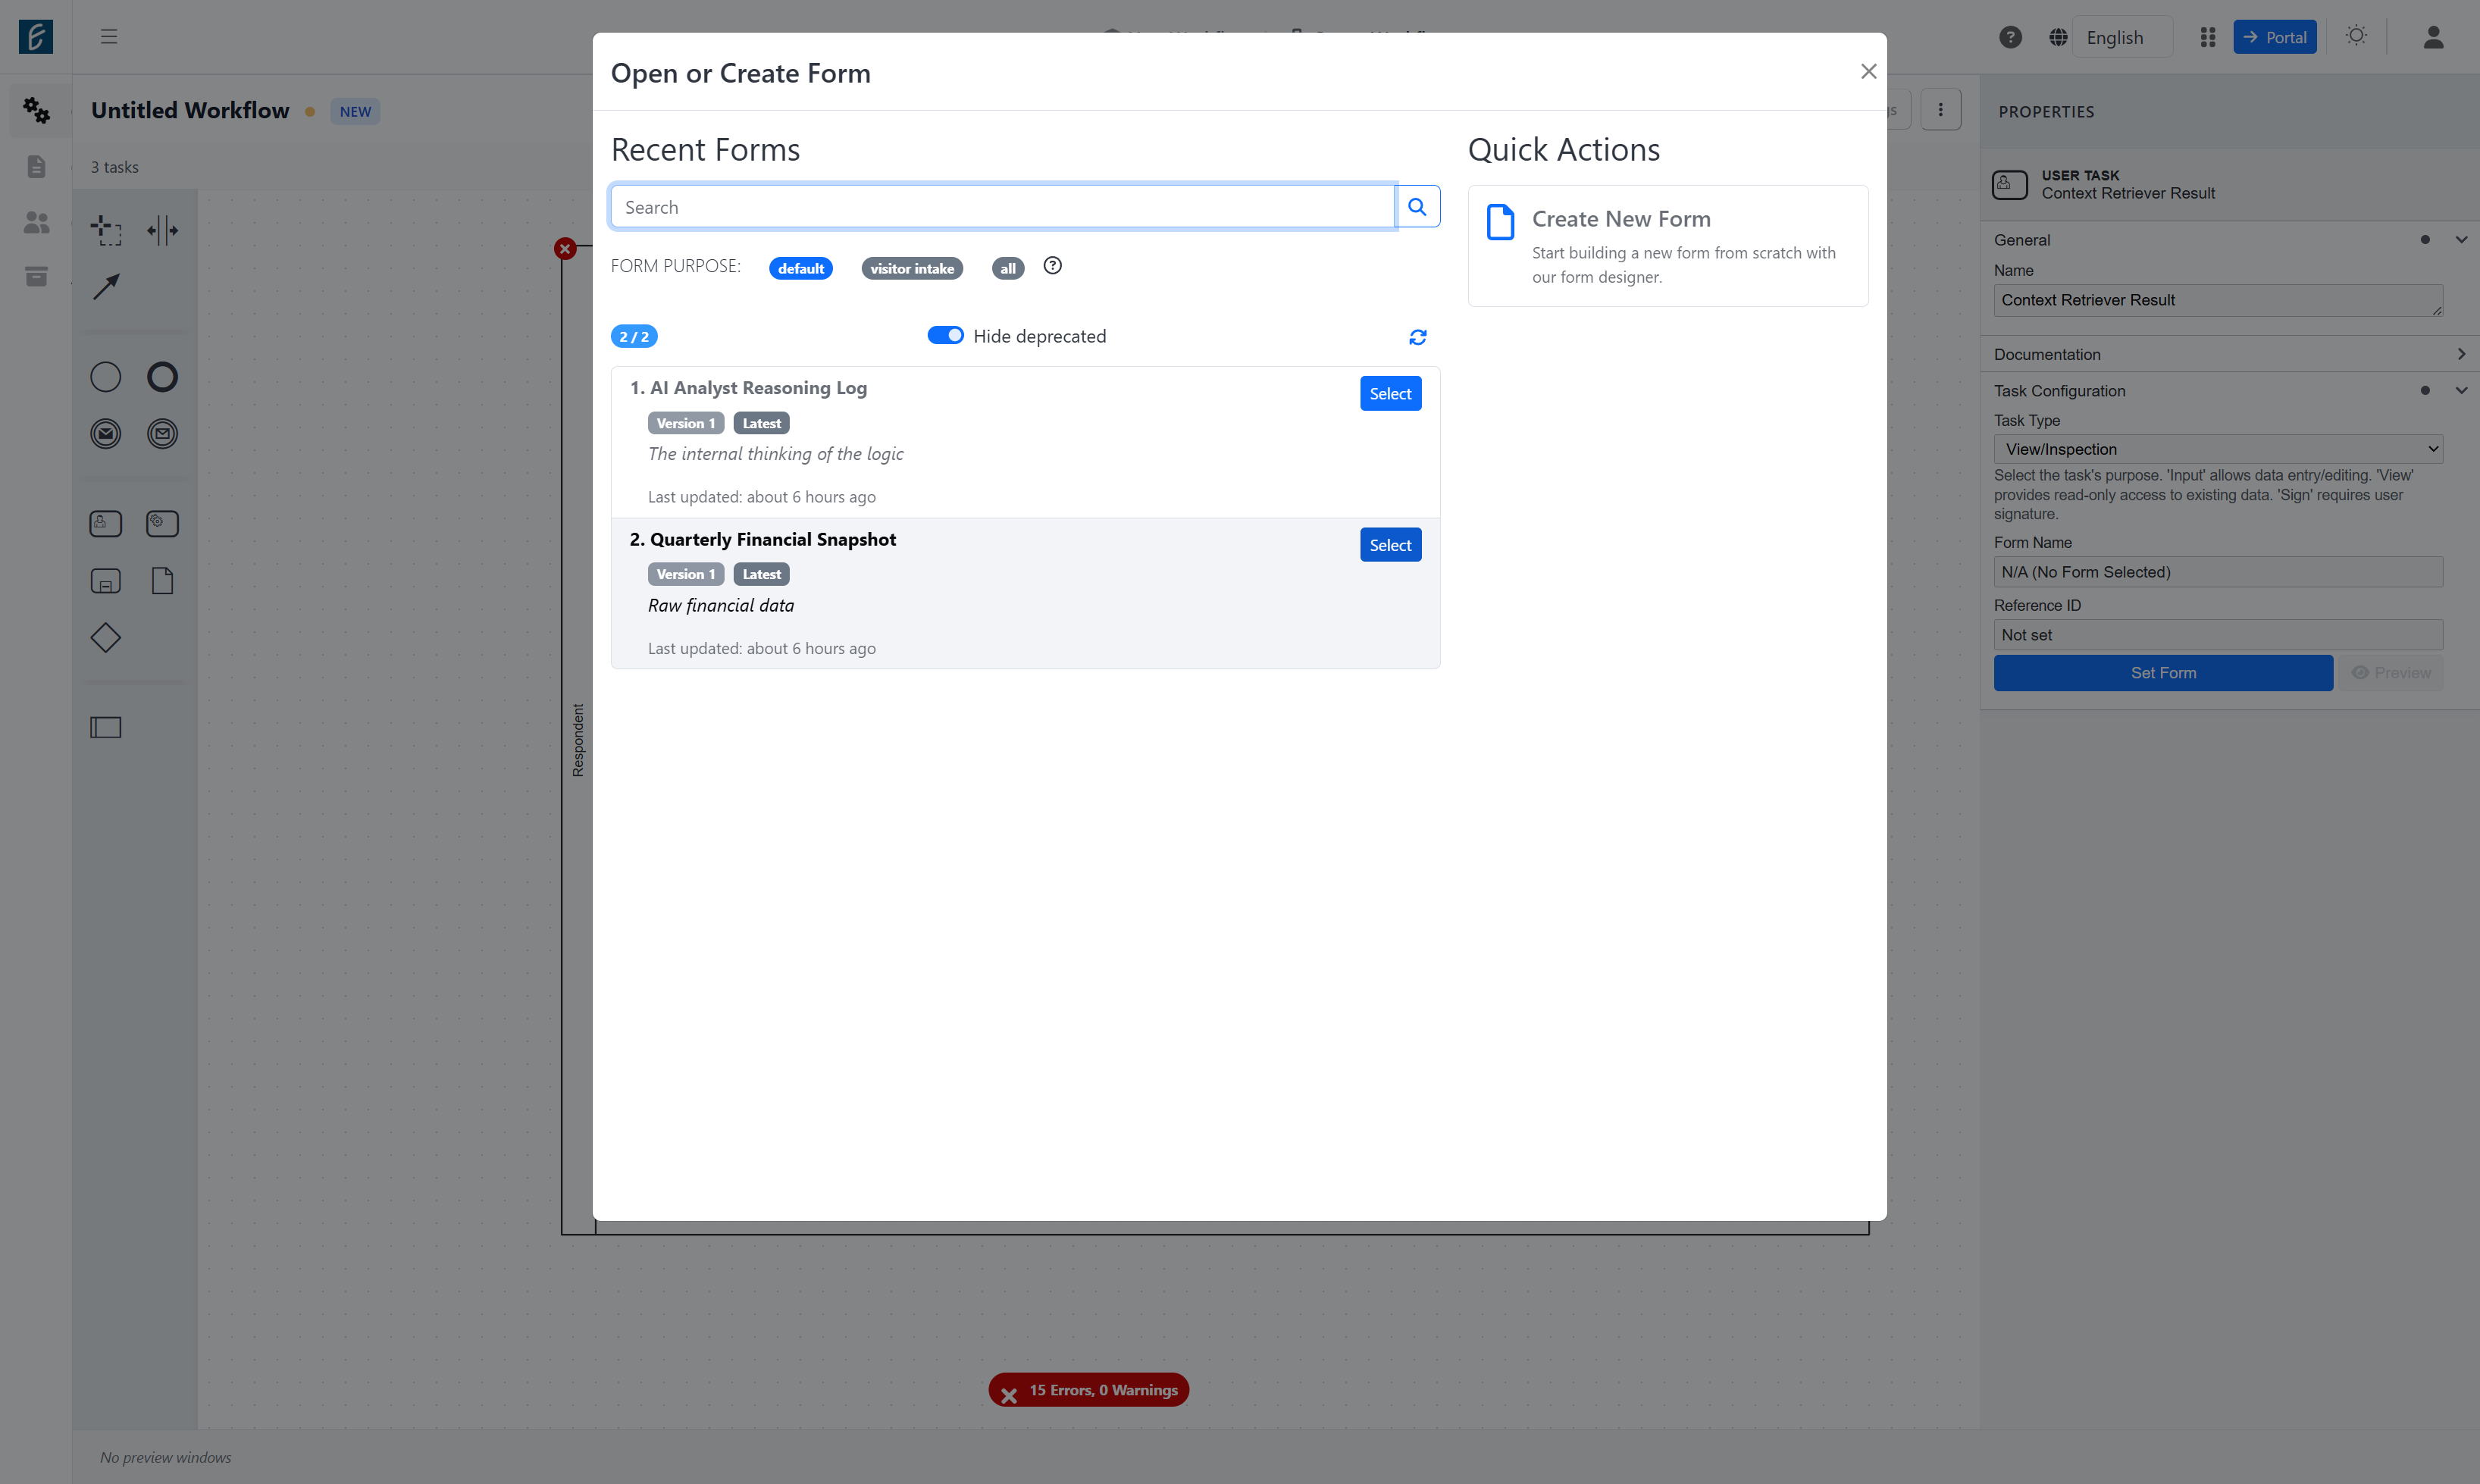Collapse the General section
The width and height of the screenshot is (2480, 1484).
2461,240
